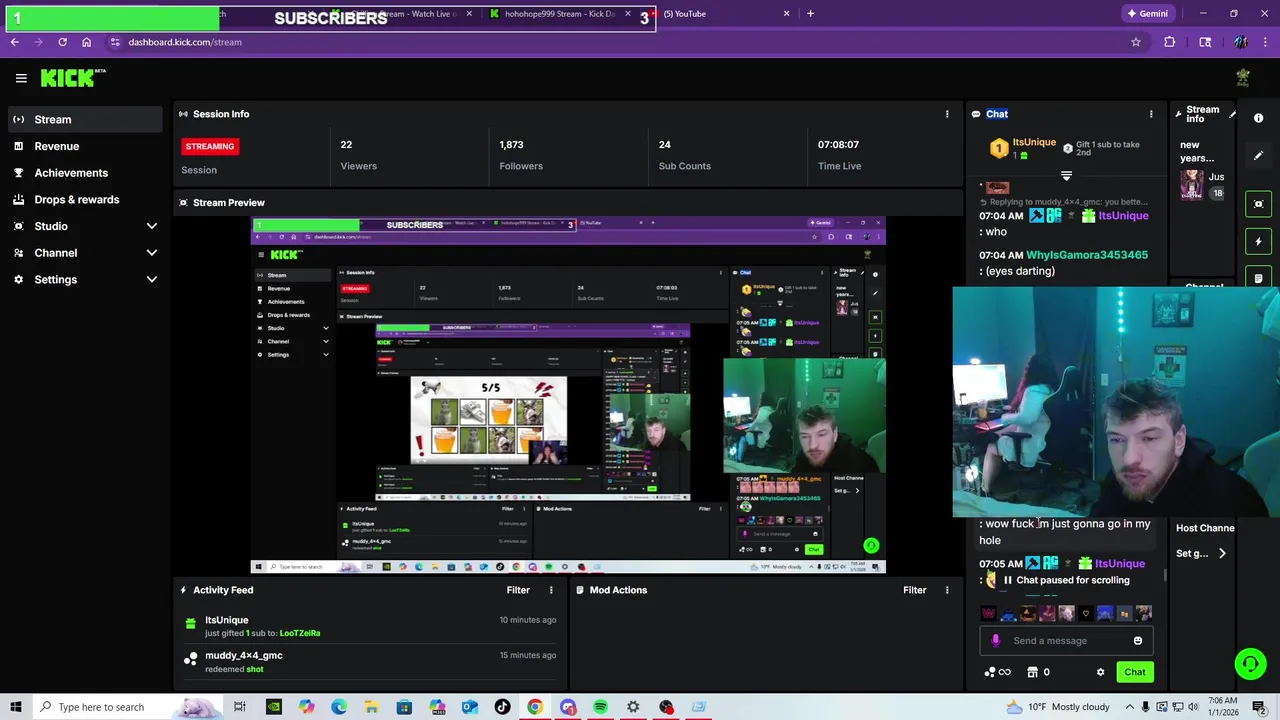Open Activity Feed three-dot menu

click(x=551, y=590)
